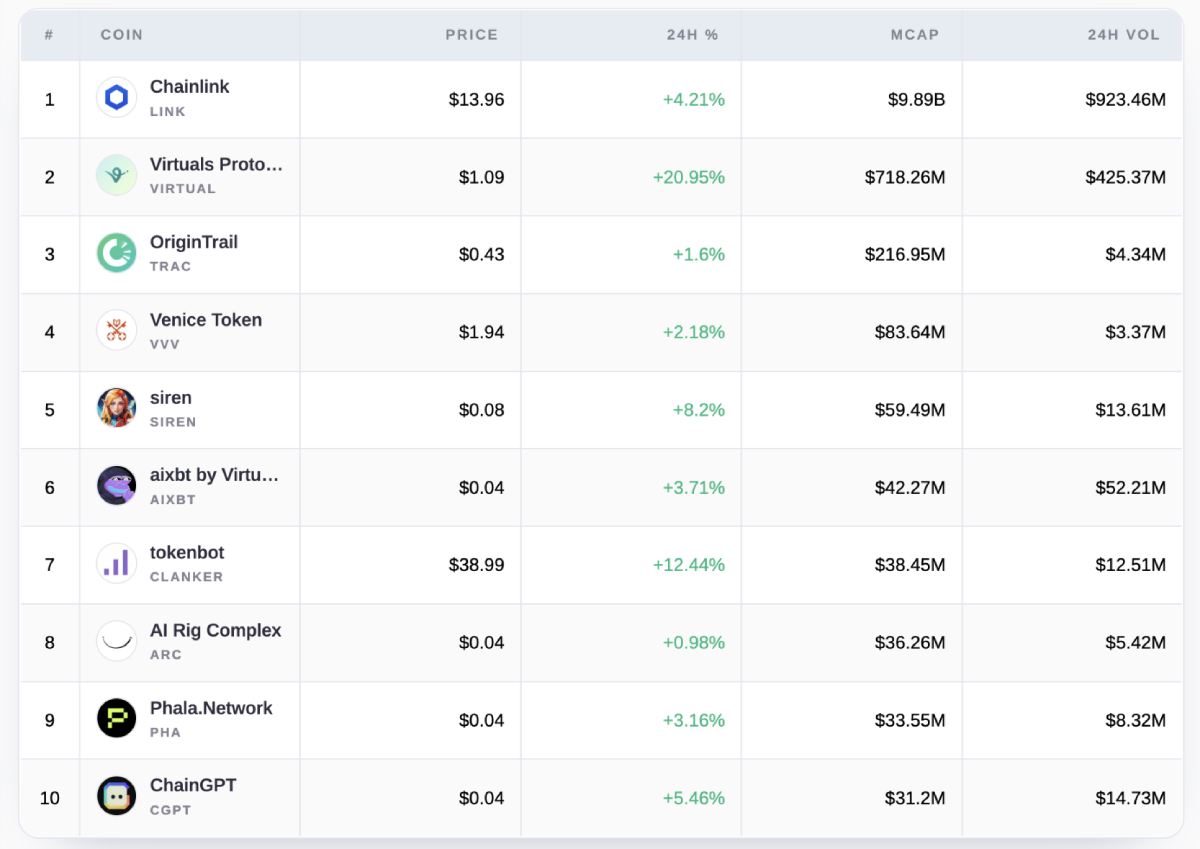
Task: Sort by the MCAP column header
Action: (x=915, y=35)
